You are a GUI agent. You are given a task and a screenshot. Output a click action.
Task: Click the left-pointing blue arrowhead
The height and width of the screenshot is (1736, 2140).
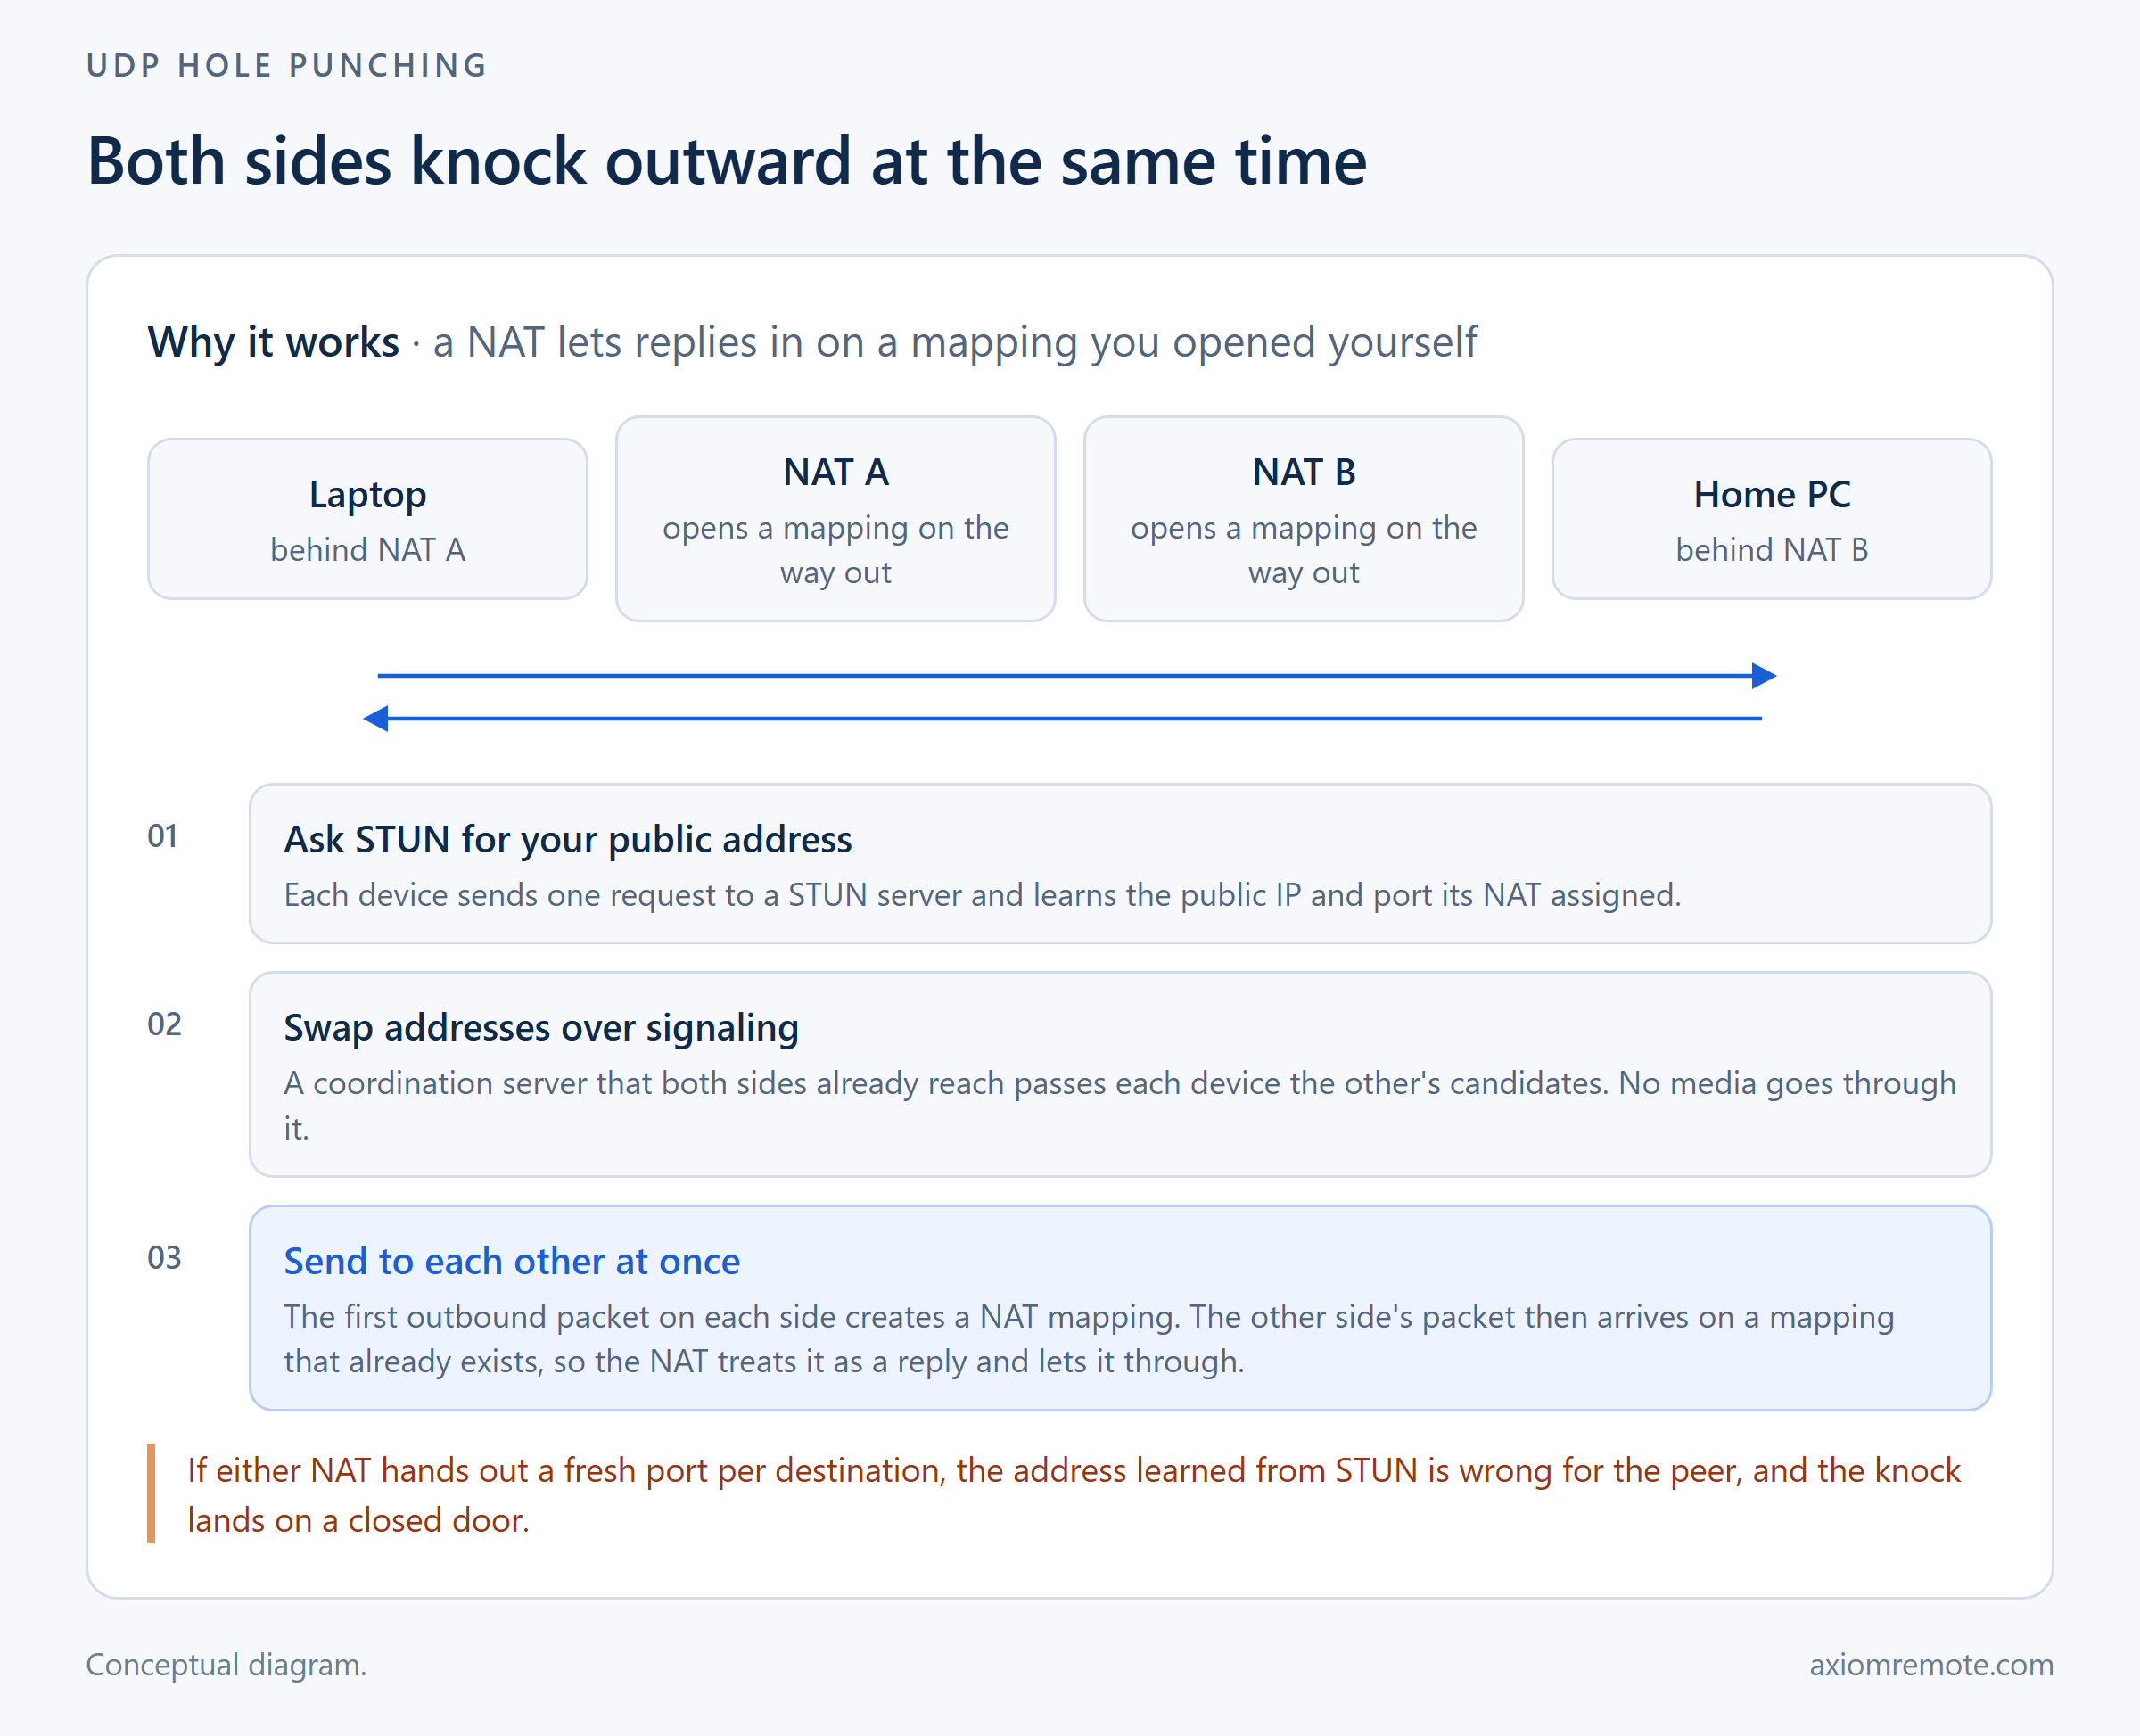pyautogui.click(x=376, y=718)
